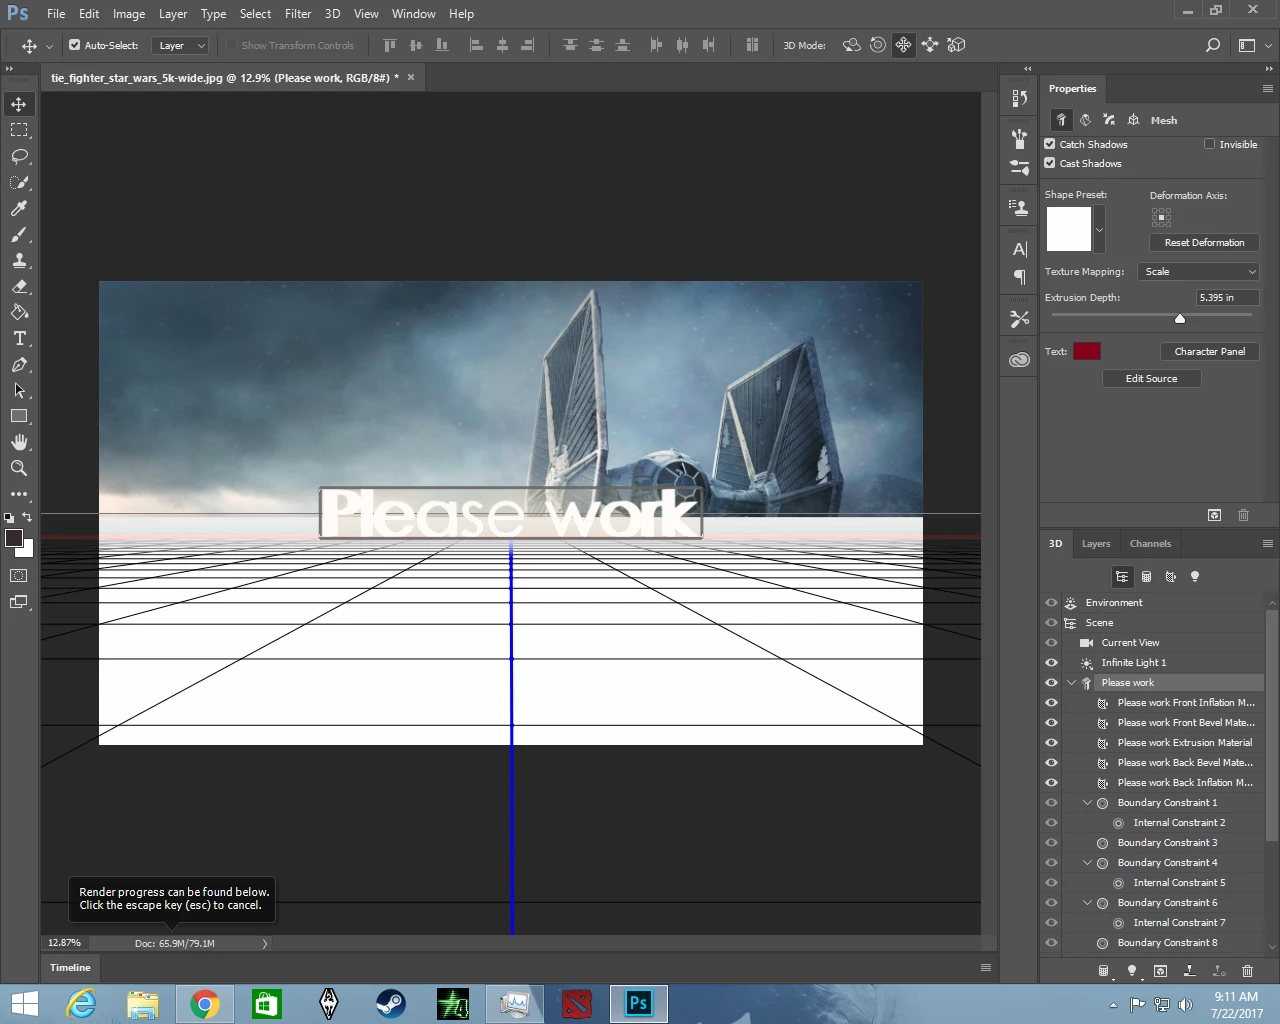Toggle visibility of Please work mesh
The width and height of the screenshot is (1280, 1024).
tap(1051, 683)
